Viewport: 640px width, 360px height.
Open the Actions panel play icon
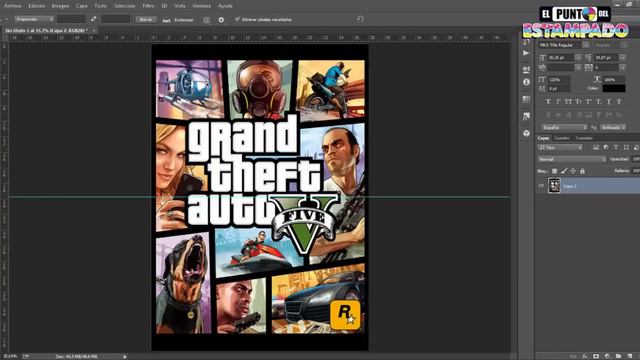(526, 53)
